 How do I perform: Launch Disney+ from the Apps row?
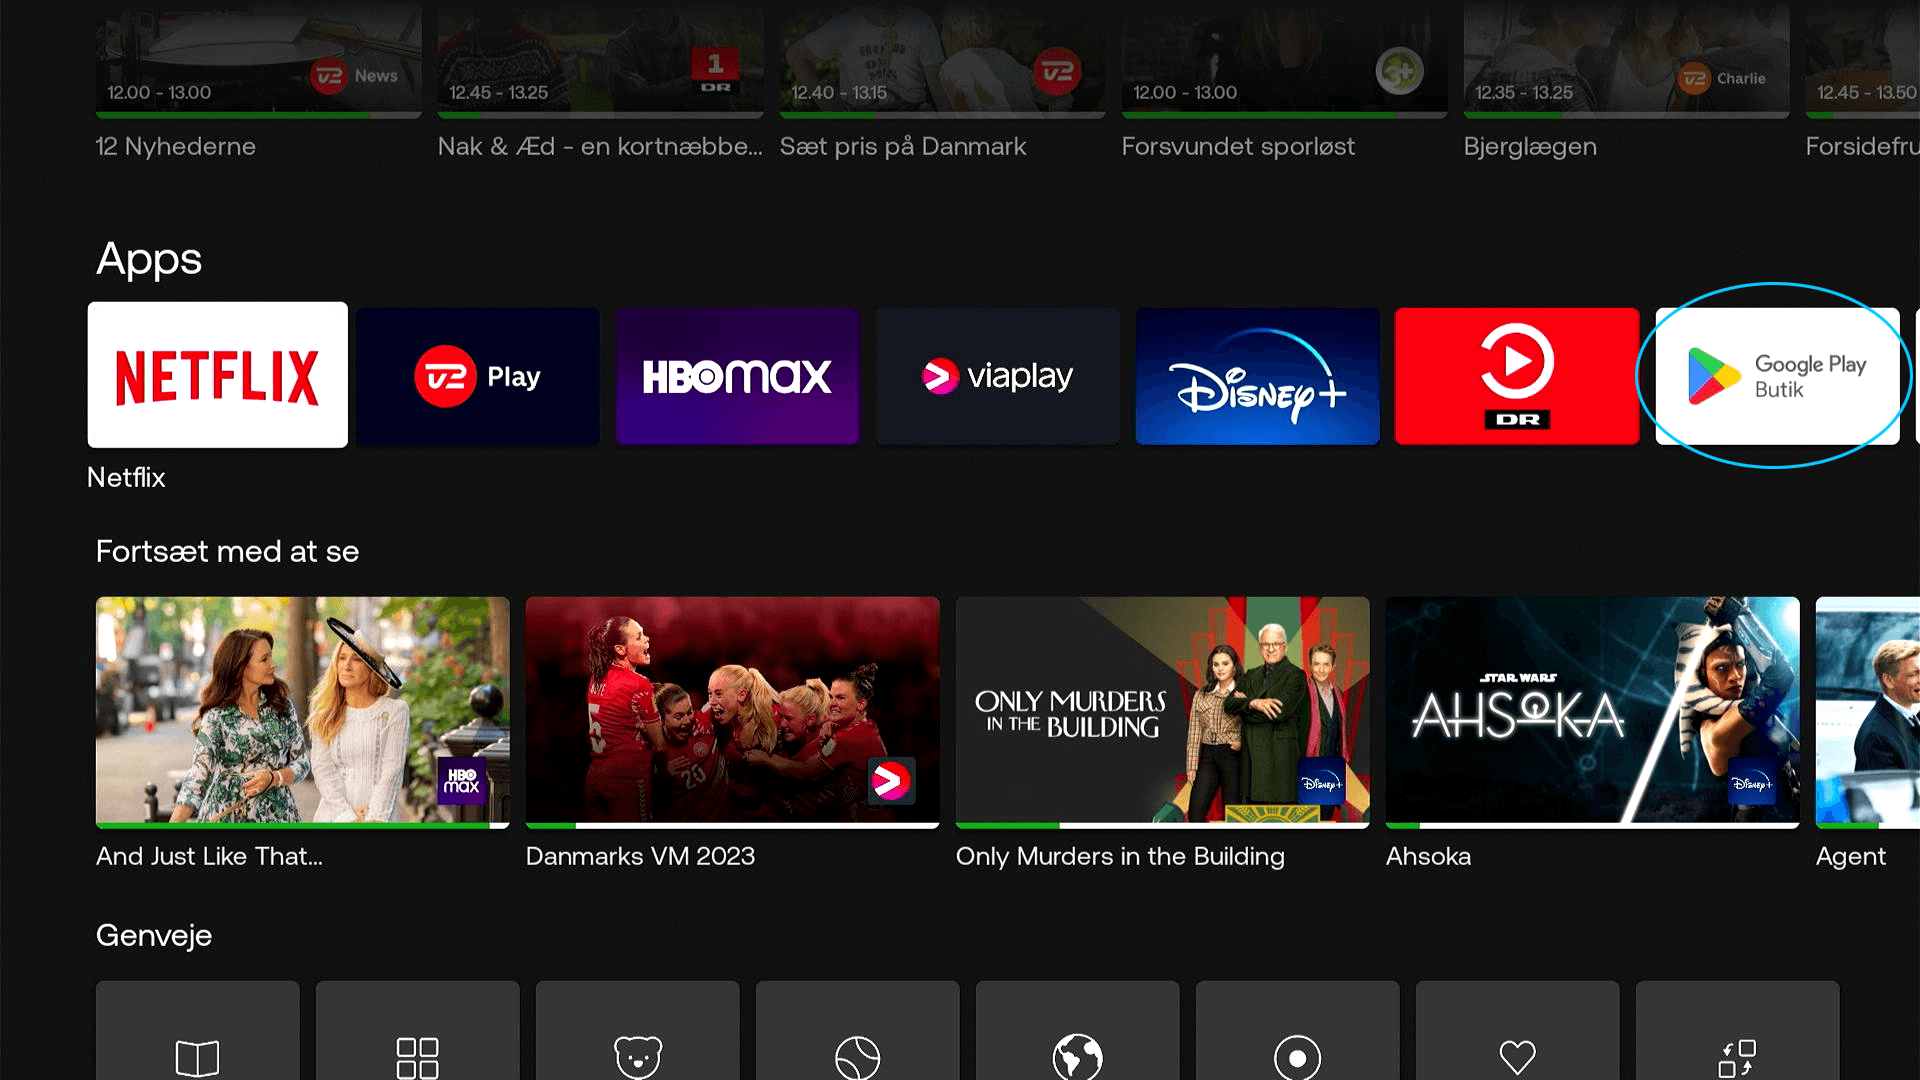(x=1257, y=375)
